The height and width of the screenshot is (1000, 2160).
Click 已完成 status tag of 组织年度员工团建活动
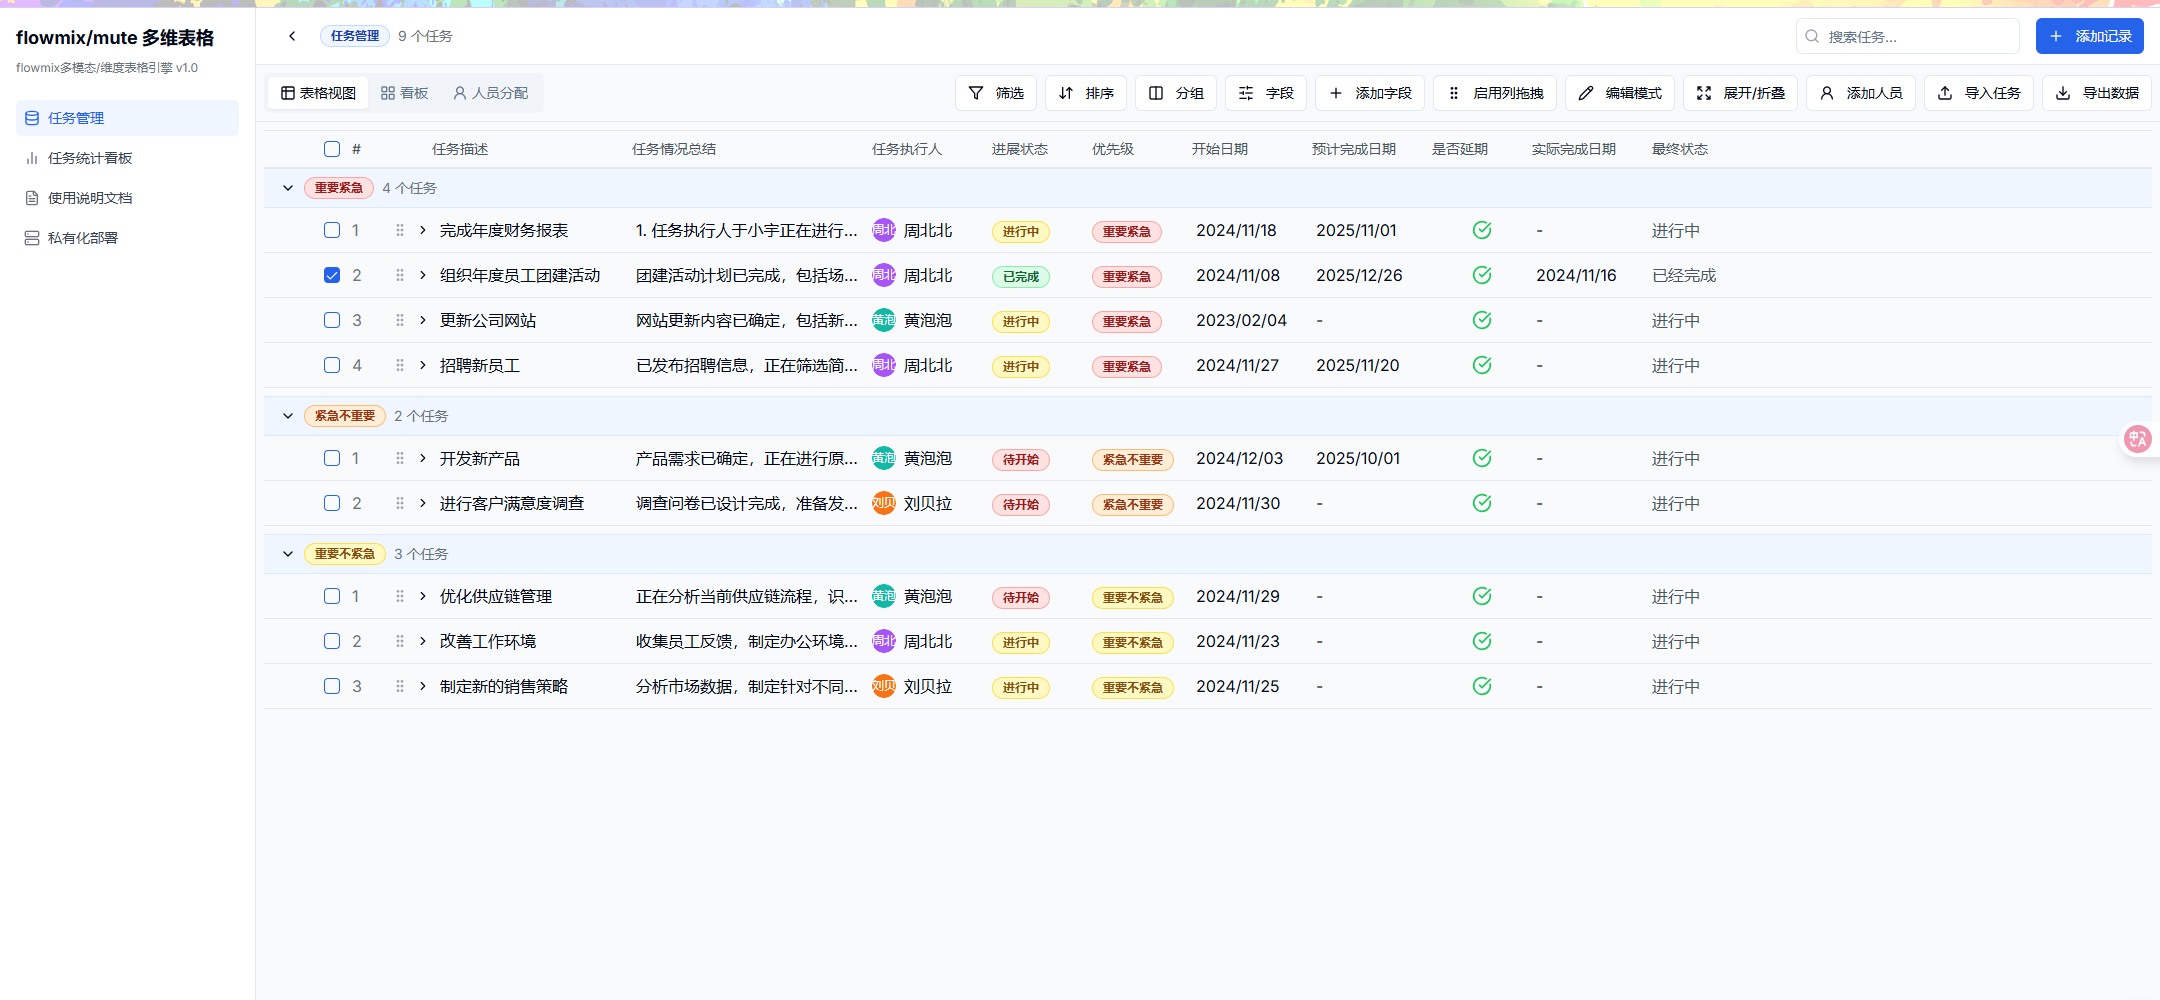(x=1021, y=276)
